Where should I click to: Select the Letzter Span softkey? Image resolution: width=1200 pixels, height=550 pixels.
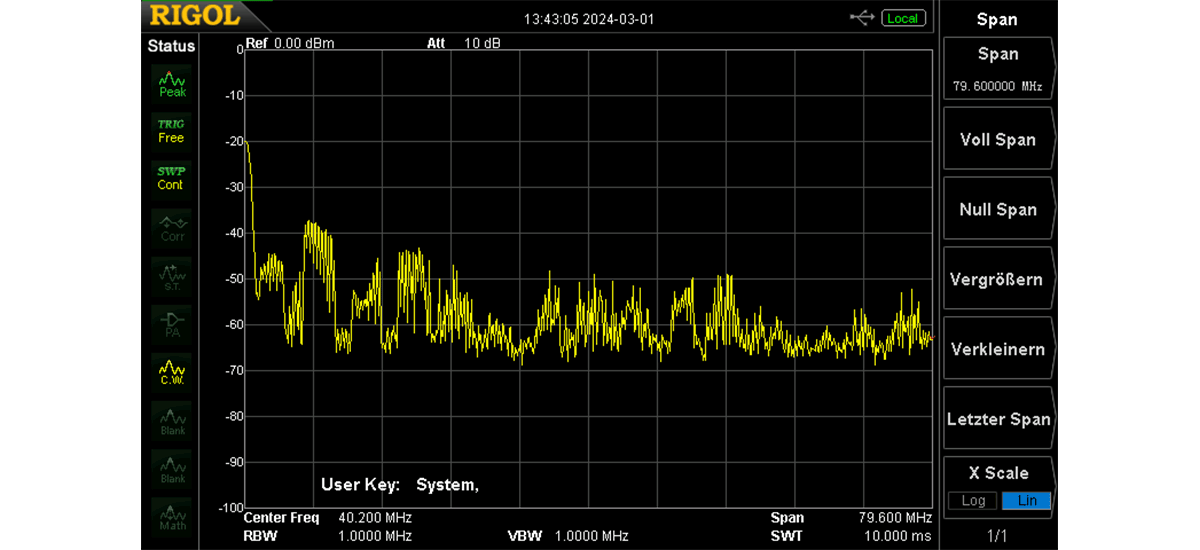[x=998, y=419]
